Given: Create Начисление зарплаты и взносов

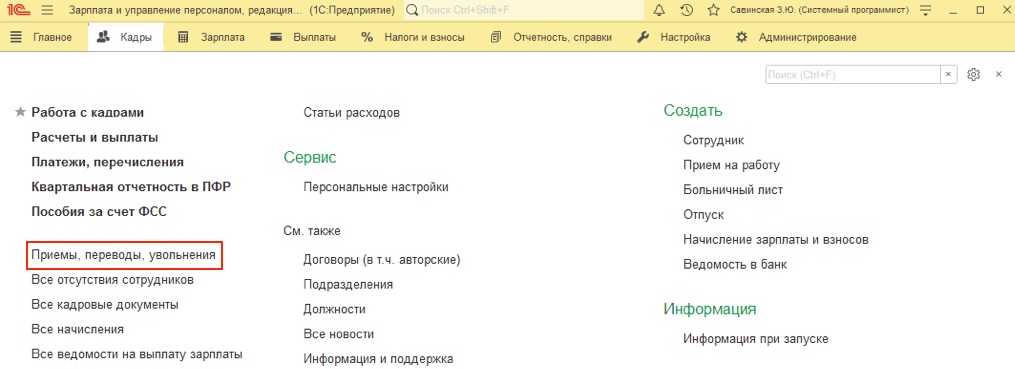Looking at the screenshot, I should click(775, 240).
